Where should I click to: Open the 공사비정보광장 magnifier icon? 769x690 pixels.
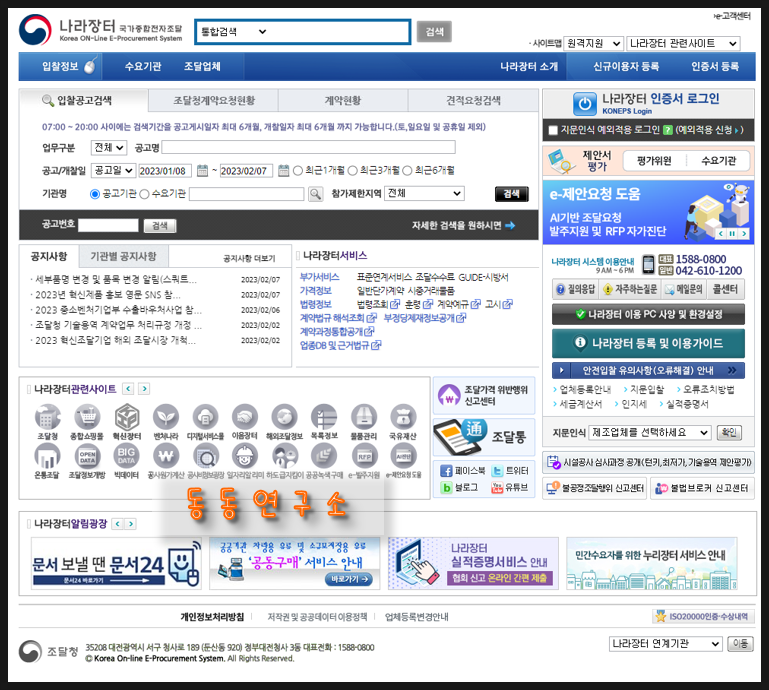point(205,457)
